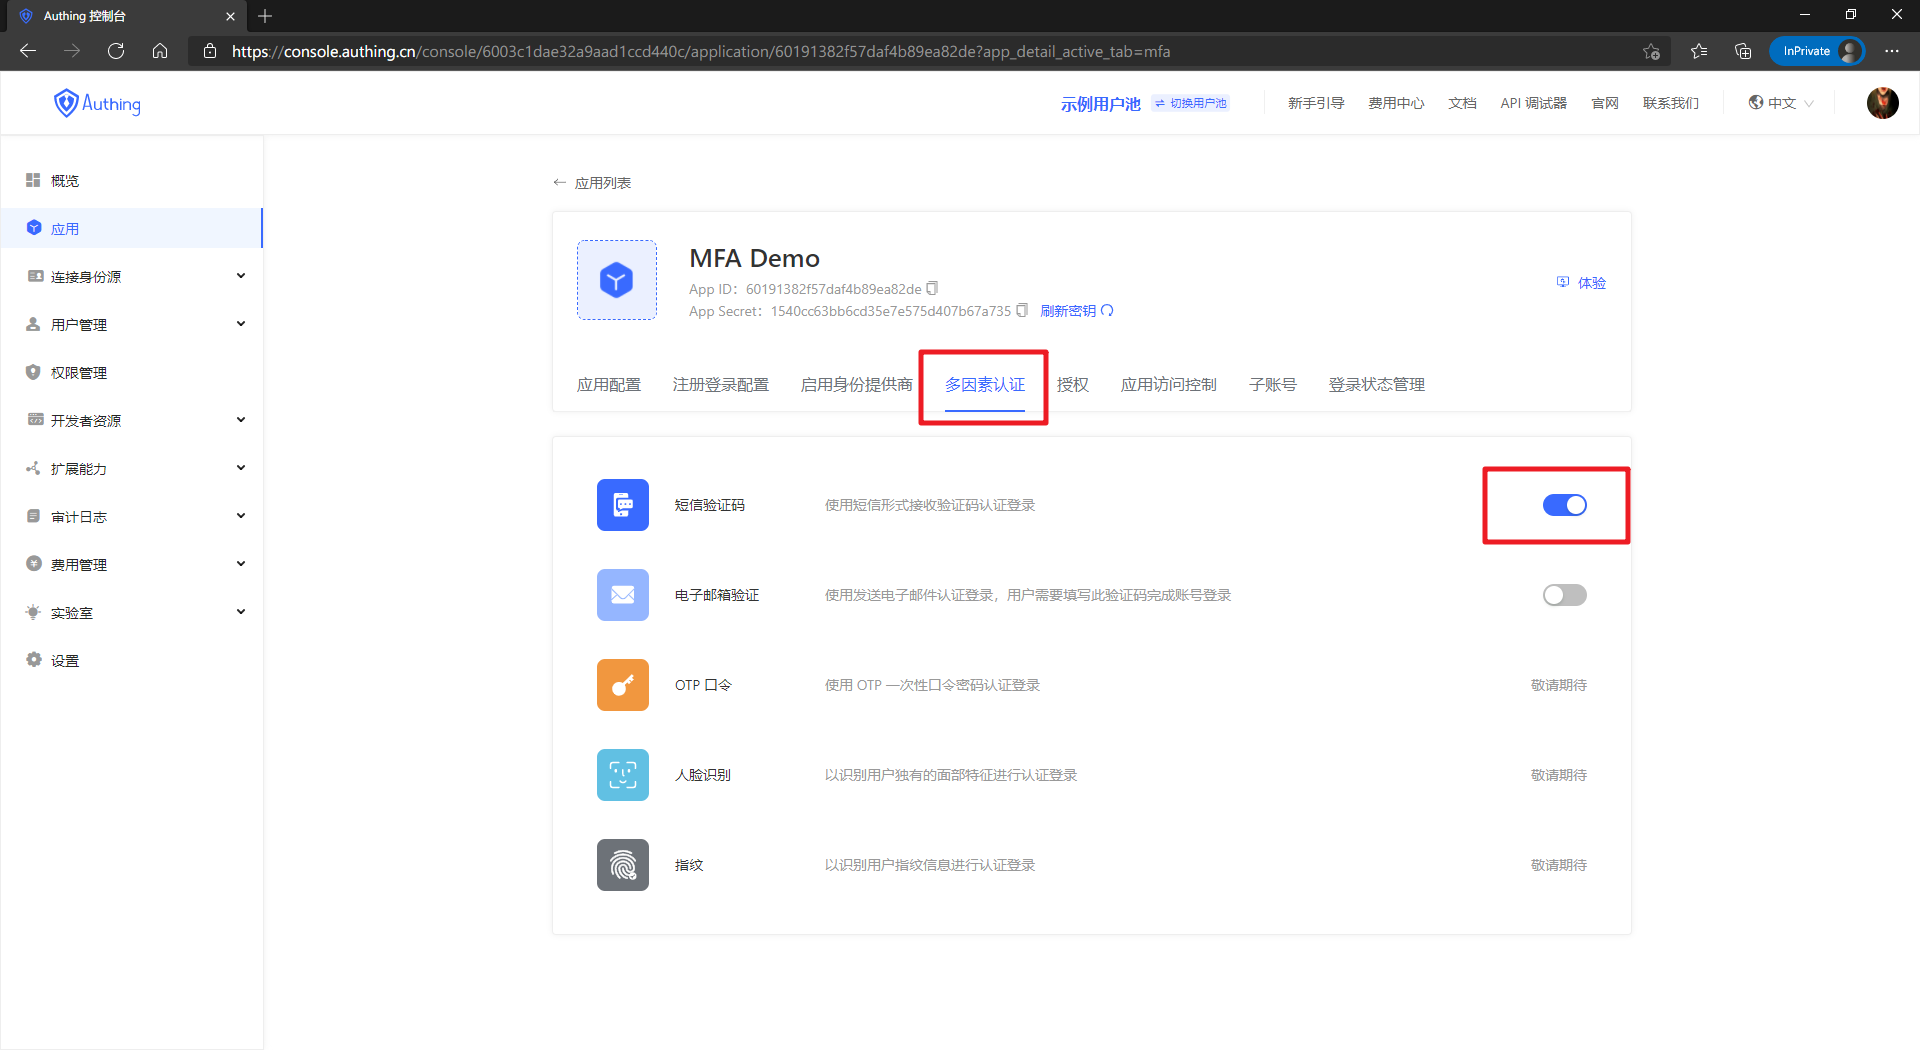Viewport: 1920px width, 1050px height.
Task: View site information via the lock icon
Action: 210,51
